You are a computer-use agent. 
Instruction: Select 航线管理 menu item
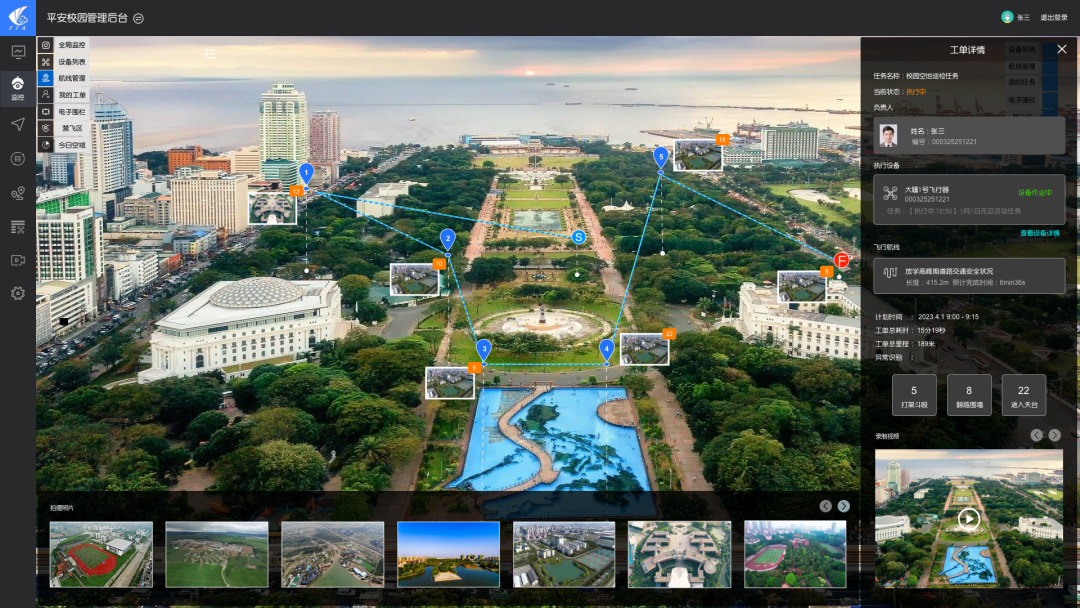71,78
